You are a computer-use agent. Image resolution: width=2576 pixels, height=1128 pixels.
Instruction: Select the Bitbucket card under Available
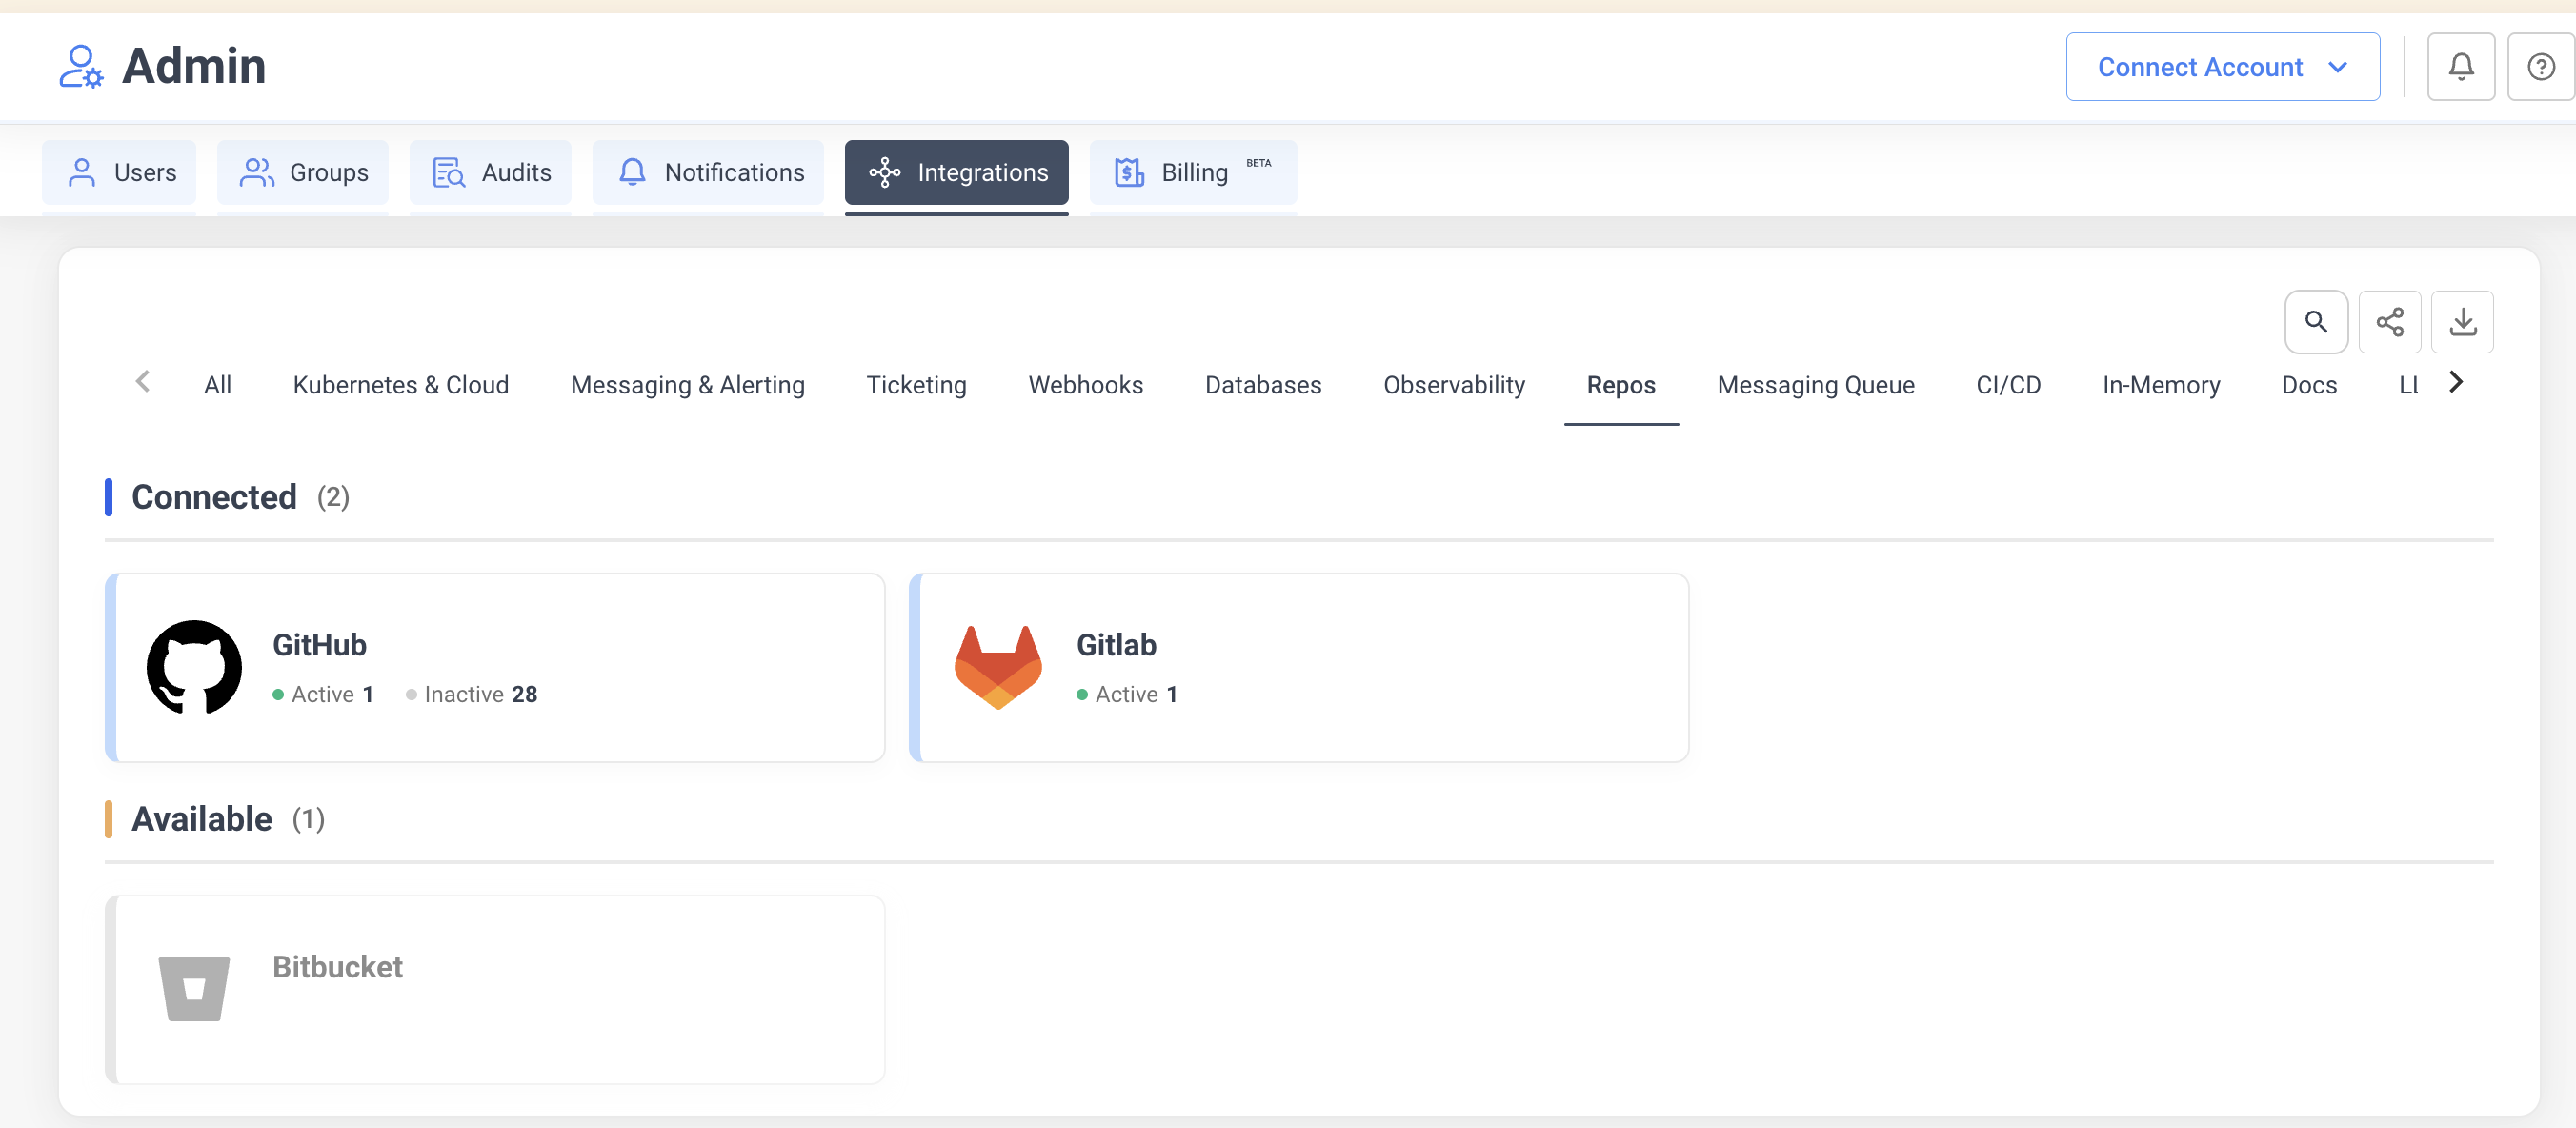click(x=496, y=989)
